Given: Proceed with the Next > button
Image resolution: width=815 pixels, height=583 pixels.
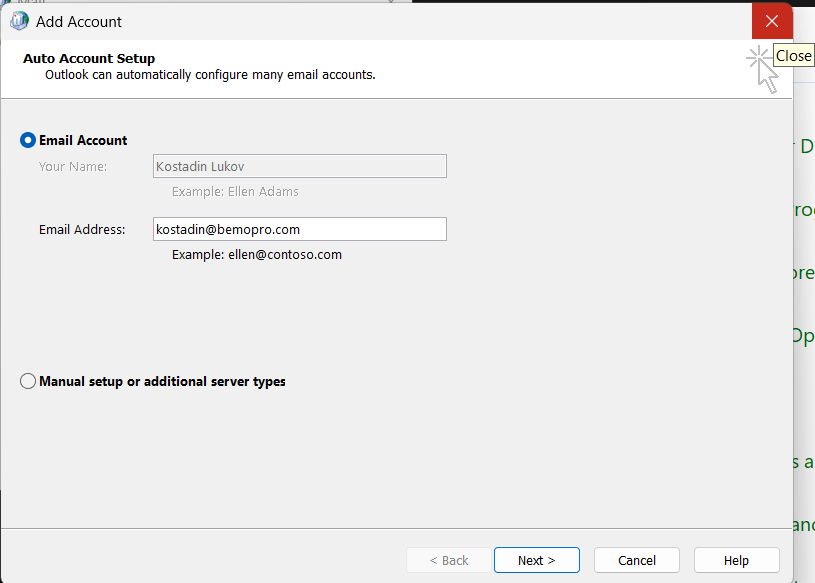Looking at the screenshot, I should pyautogui.click(x=536, y=560).
